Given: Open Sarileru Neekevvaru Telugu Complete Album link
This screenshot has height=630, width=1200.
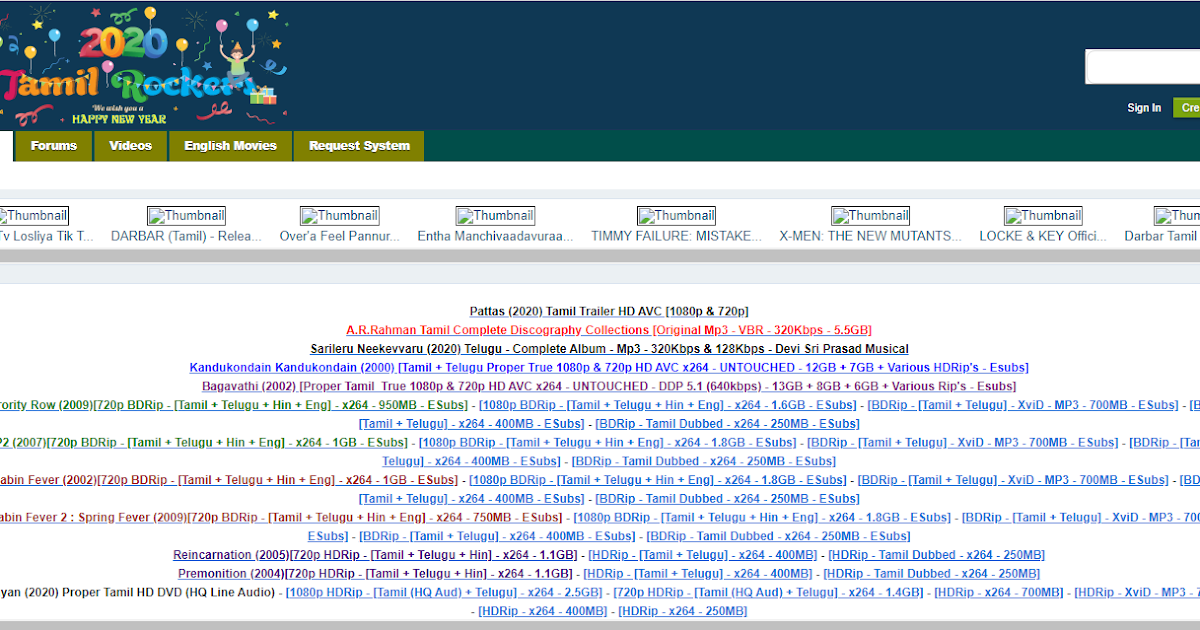Looking at the screenshot, I should (609, 349).
